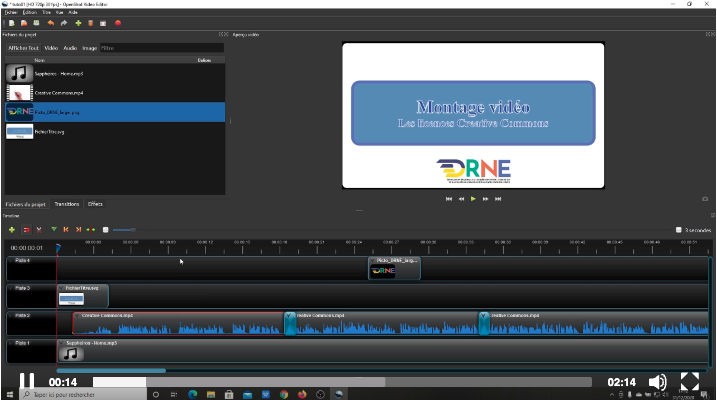Switch to the Effets tab
The height and width of the screenshot is (400, 717).
95,204
